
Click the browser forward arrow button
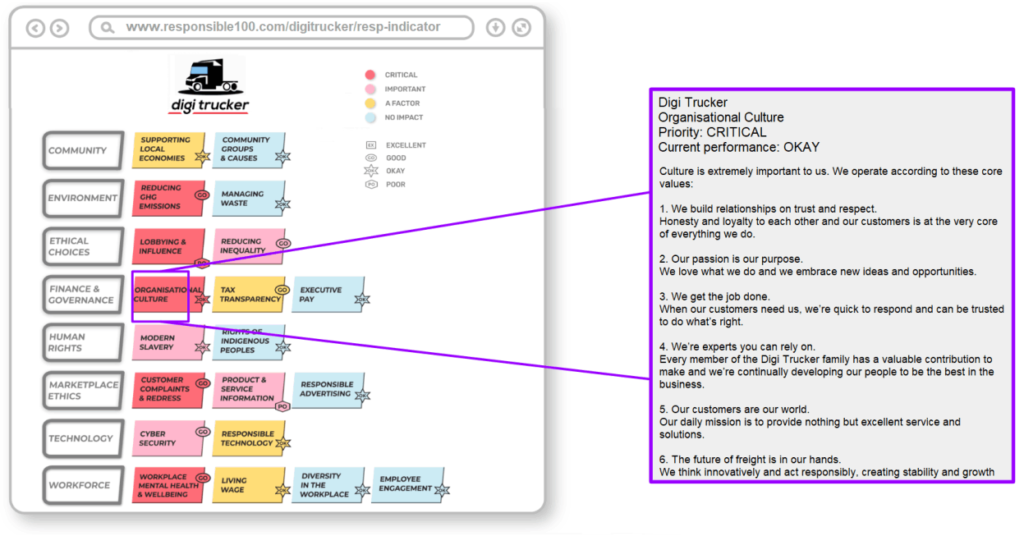59,28
